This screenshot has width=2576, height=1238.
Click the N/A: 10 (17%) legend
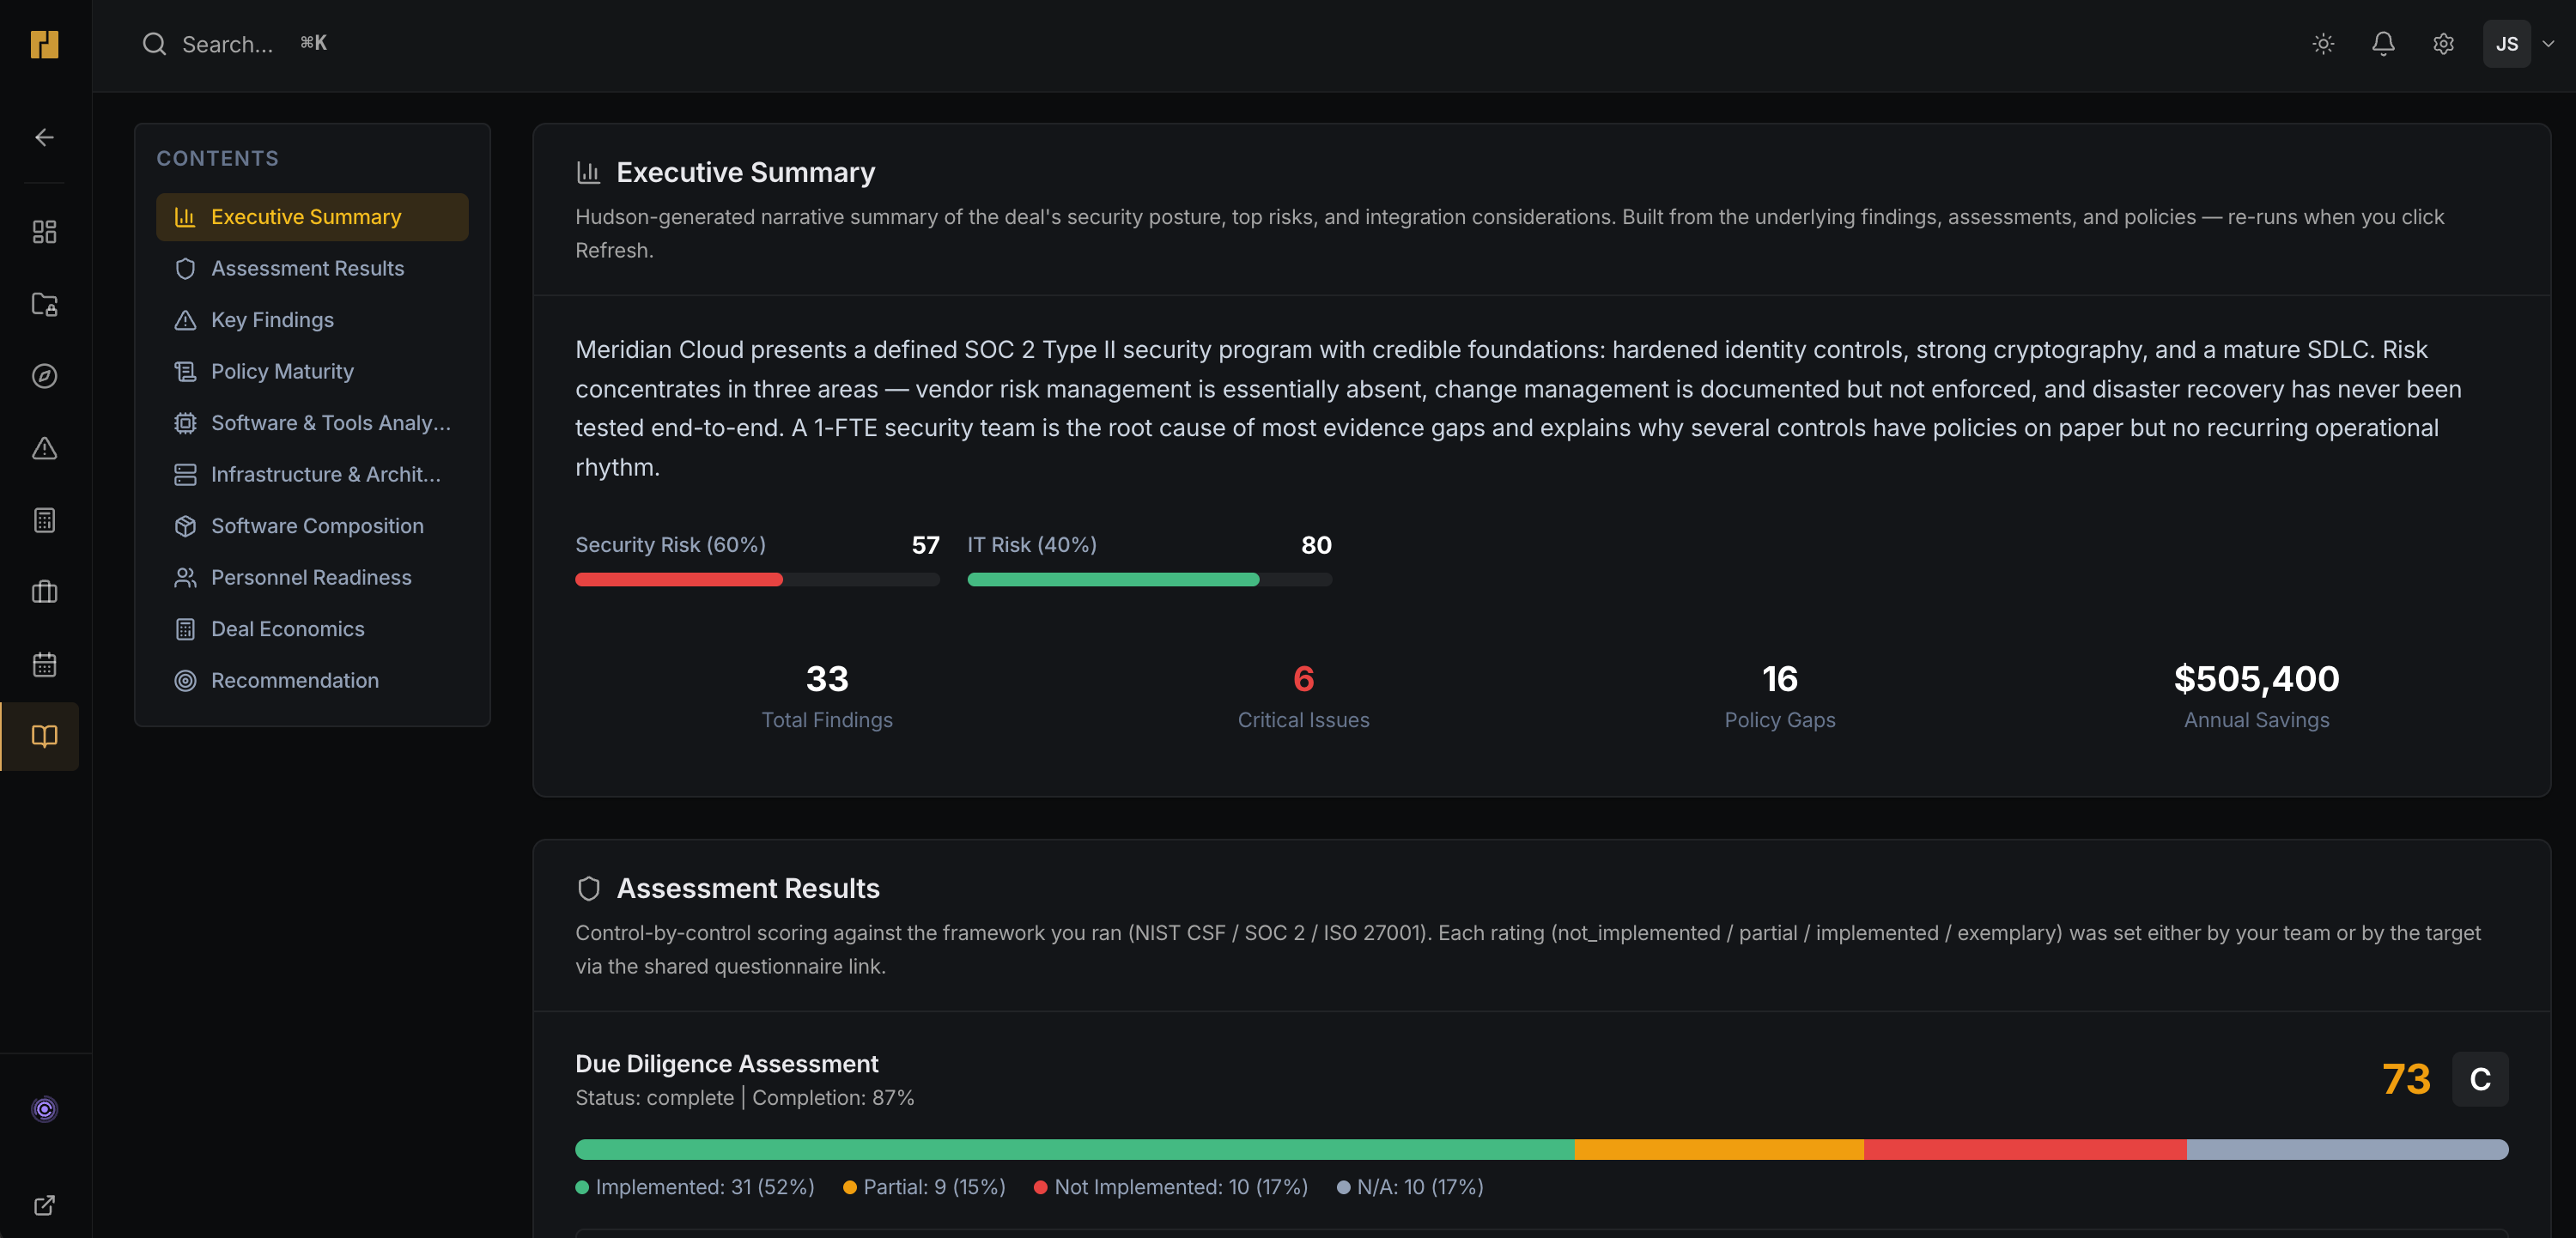[x=1410, y=1187]
